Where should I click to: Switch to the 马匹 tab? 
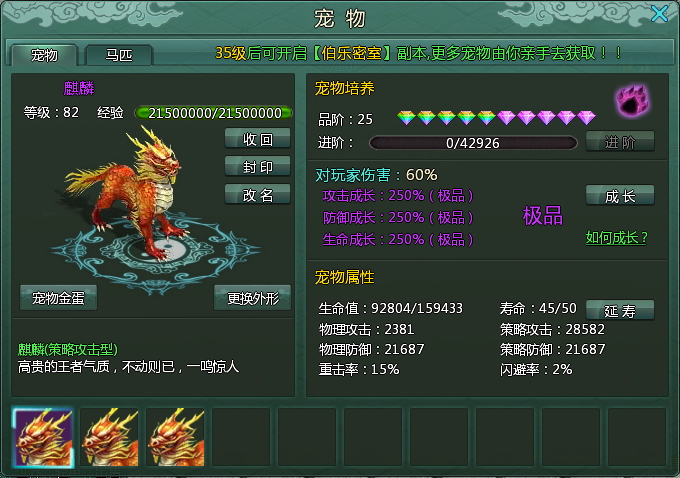tap(119, 55)
